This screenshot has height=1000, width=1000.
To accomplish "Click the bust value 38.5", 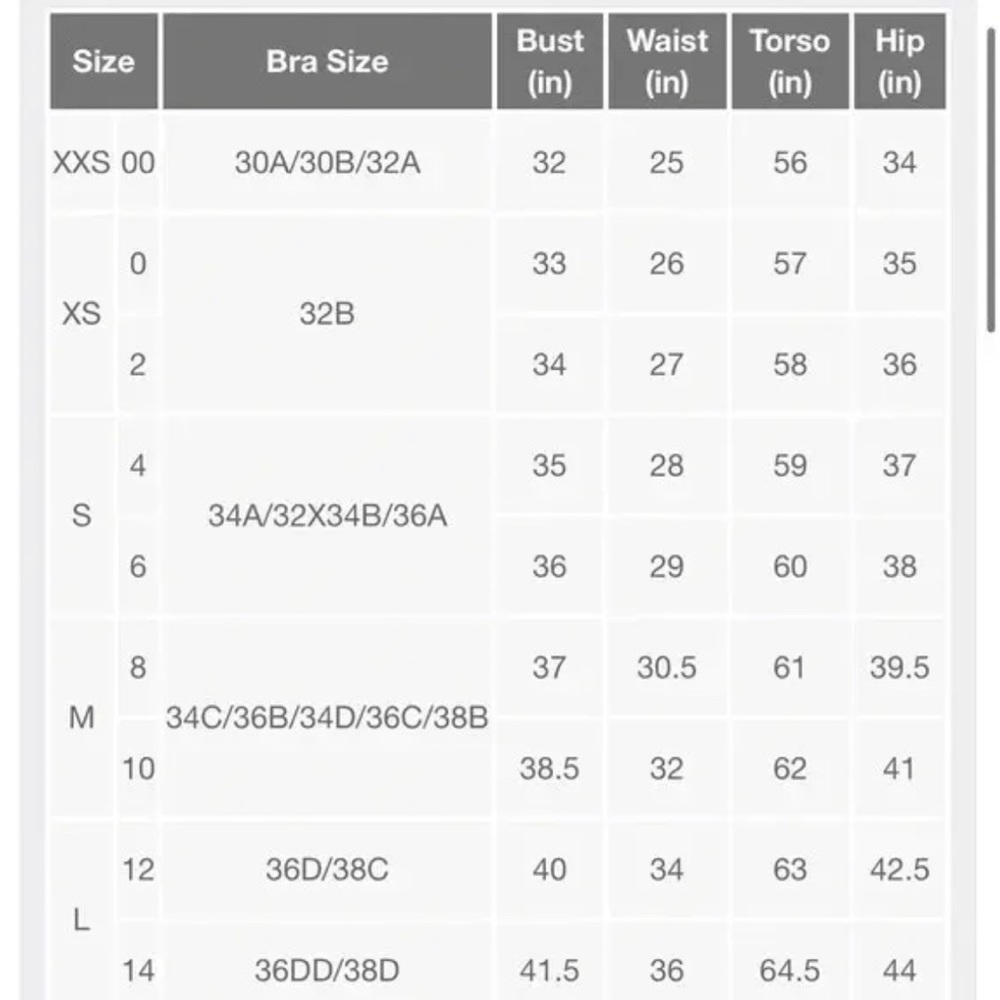I will (550, 768).
